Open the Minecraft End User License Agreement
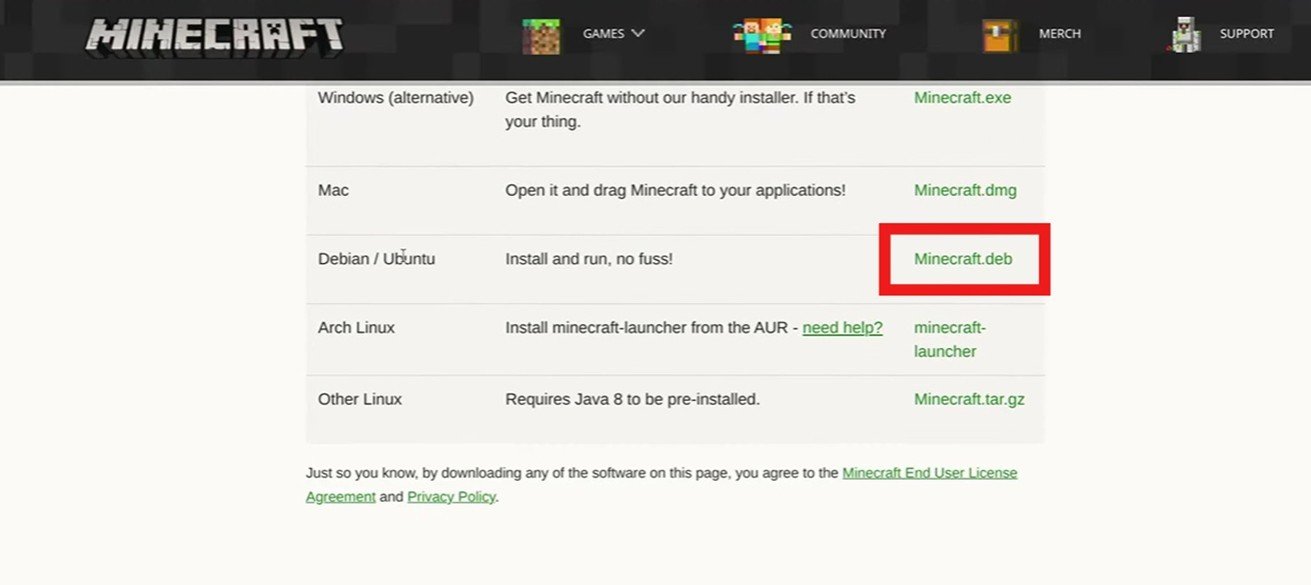The height and width of the screenshot is (585, 1311). pyautogui.click(x=661, y=484)
